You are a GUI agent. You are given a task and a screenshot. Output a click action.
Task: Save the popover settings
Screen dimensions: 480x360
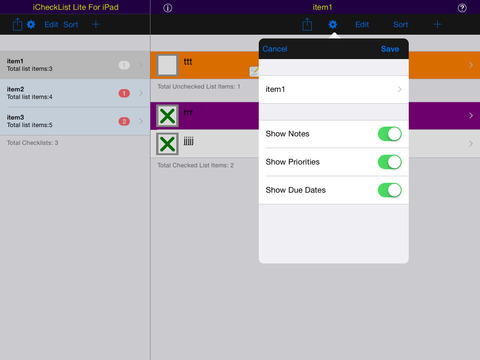390,49
